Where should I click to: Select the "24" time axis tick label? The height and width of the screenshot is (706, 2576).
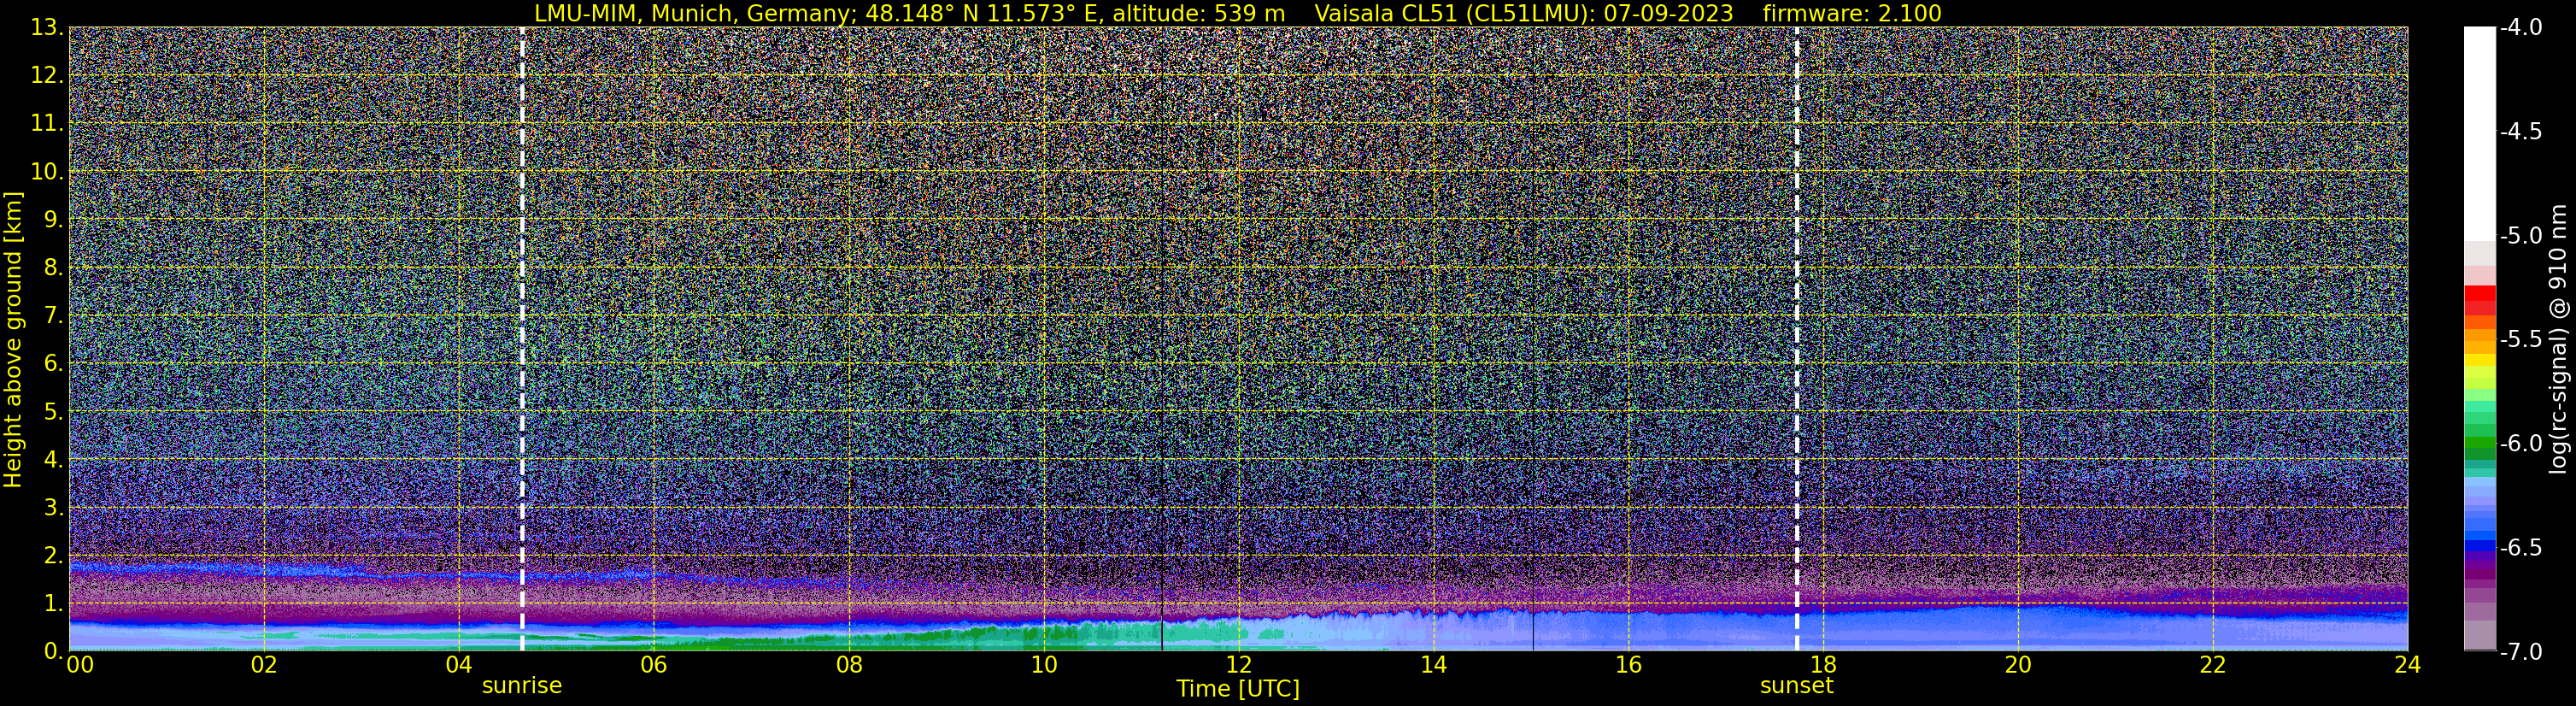click(2407, 665)
